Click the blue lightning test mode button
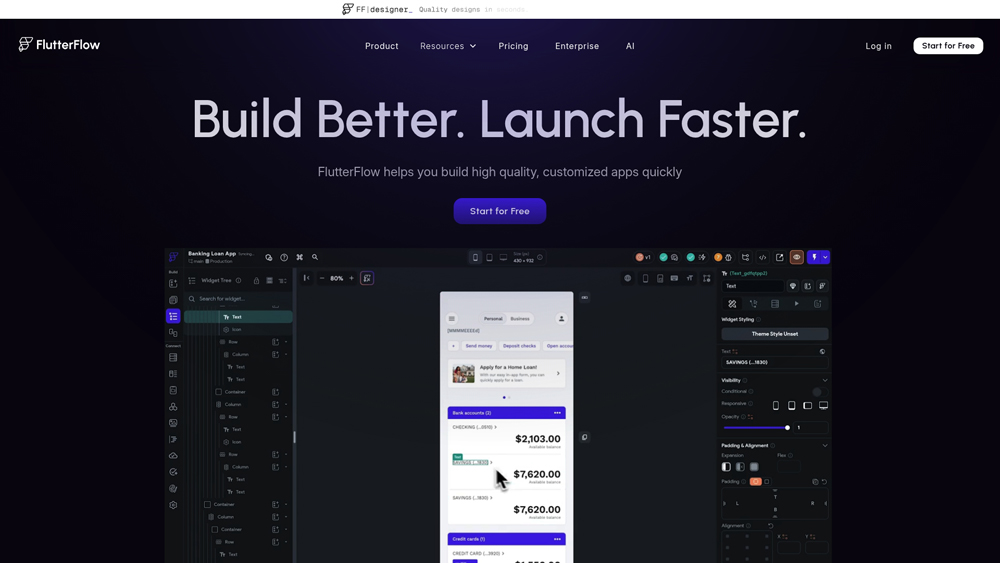The height and width of the screenshot is (563, 1000). (x=814, y=258)
